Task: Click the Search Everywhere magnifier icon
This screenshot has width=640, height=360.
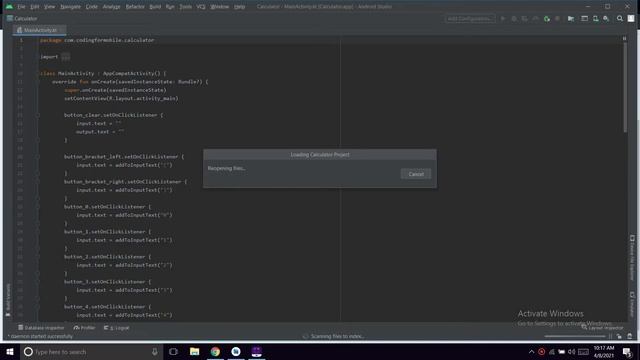Action: coord(620,19)
